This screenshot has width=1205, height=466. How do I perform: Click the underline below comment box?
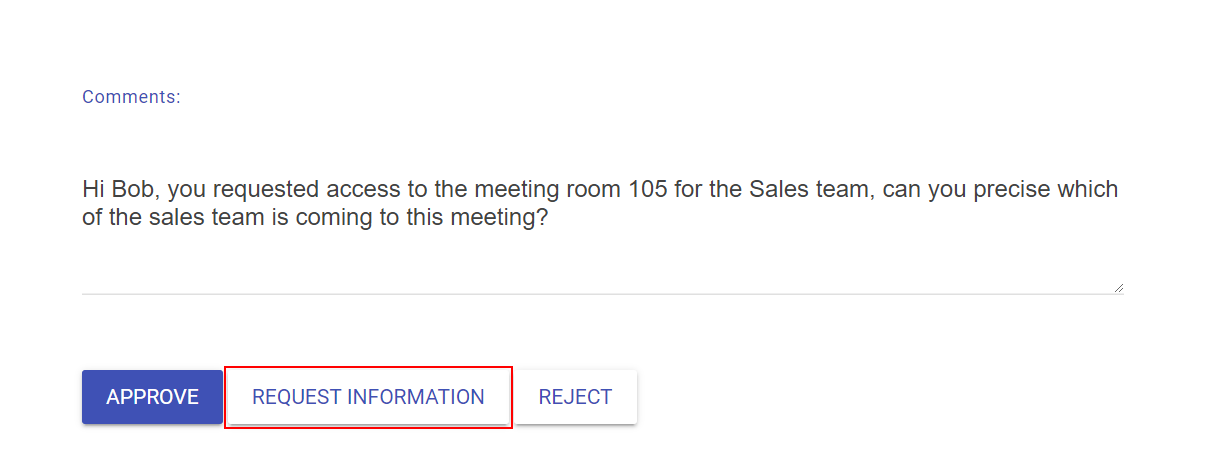point(603,294)
